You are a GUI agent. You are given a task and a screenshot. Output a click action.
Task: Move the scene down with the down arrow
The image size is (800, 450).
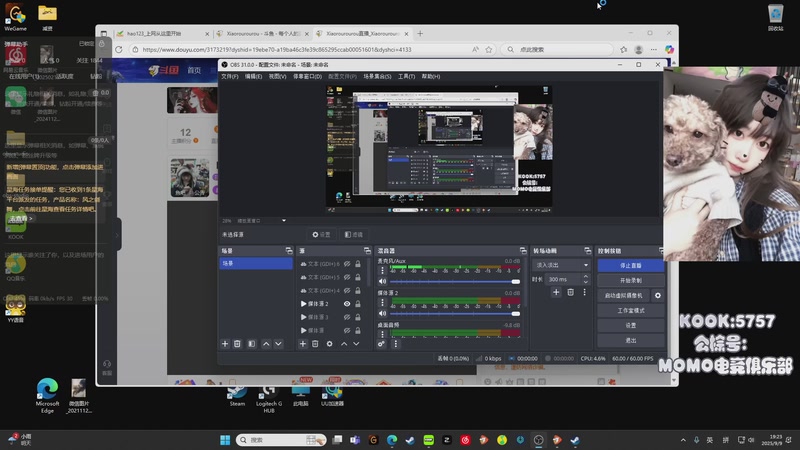coord(279,344)
